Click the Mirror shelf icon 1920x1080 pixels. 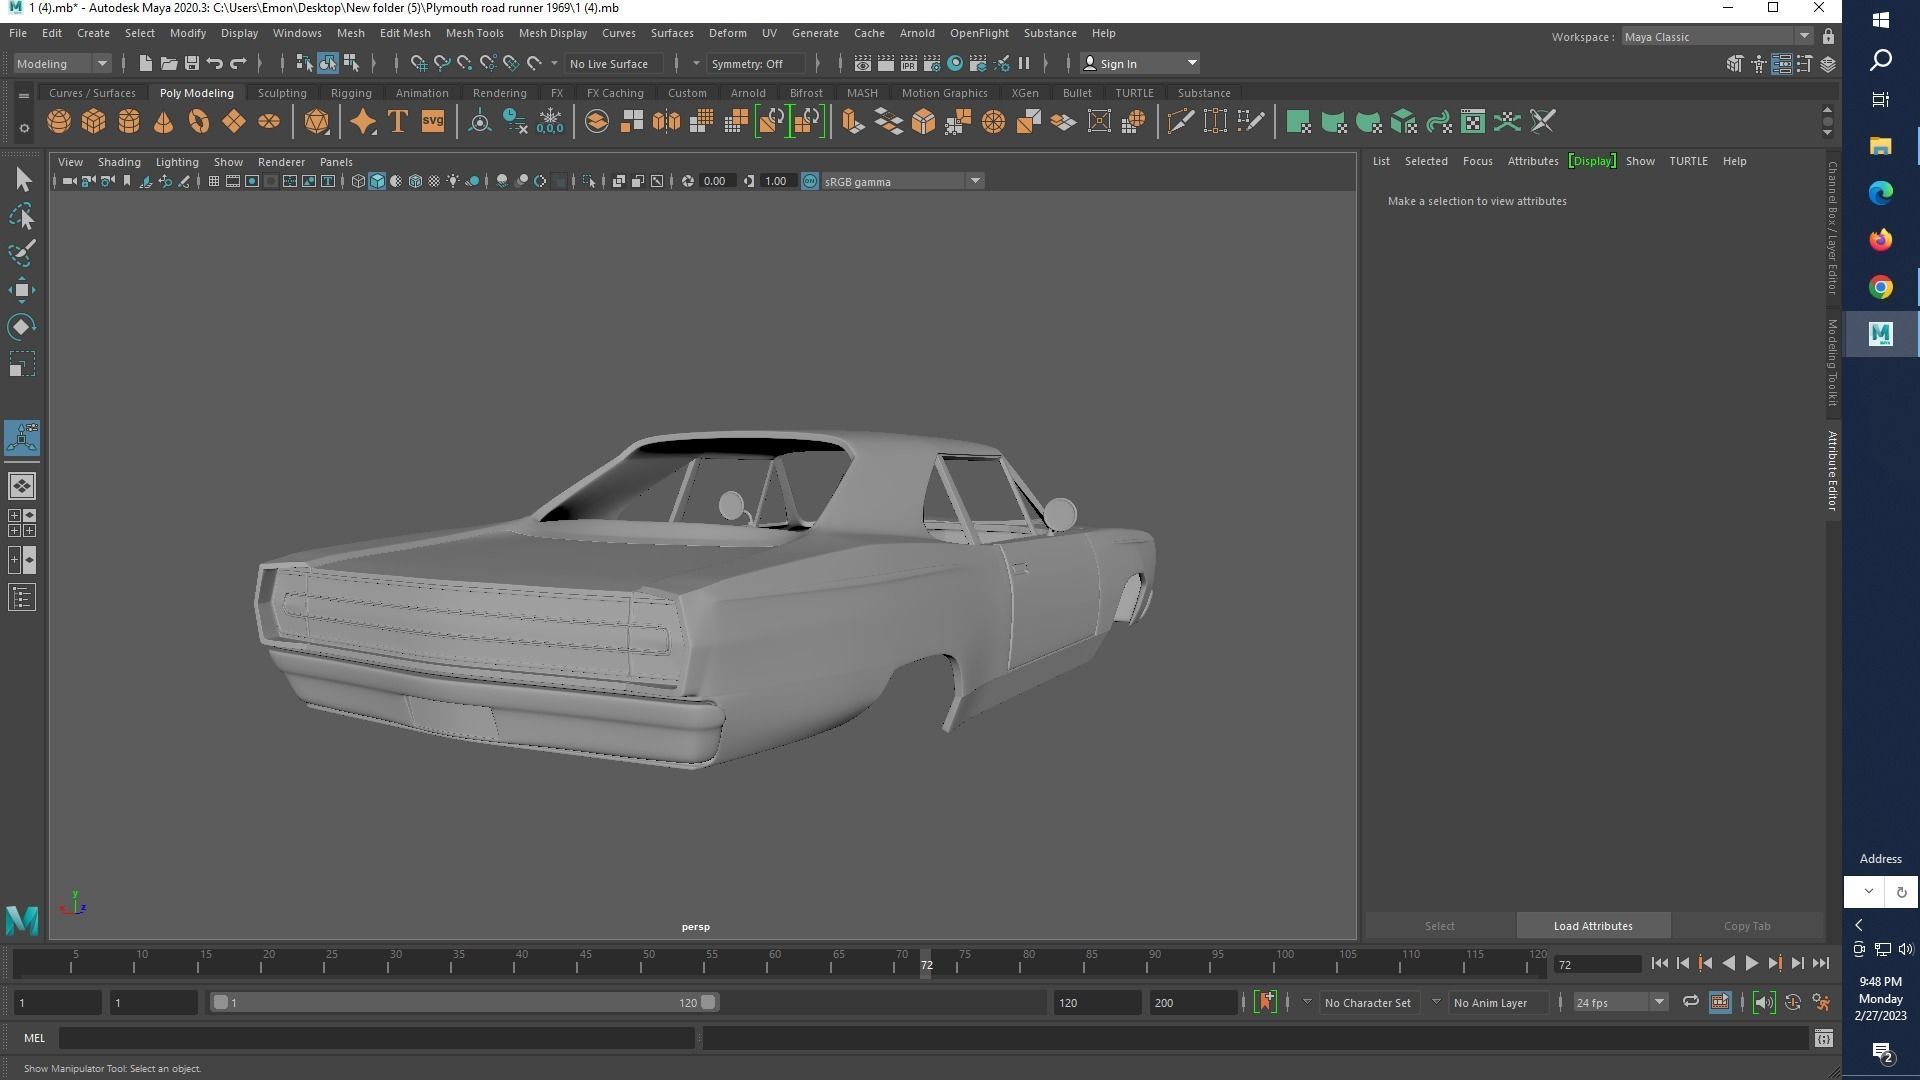point(667,122)
